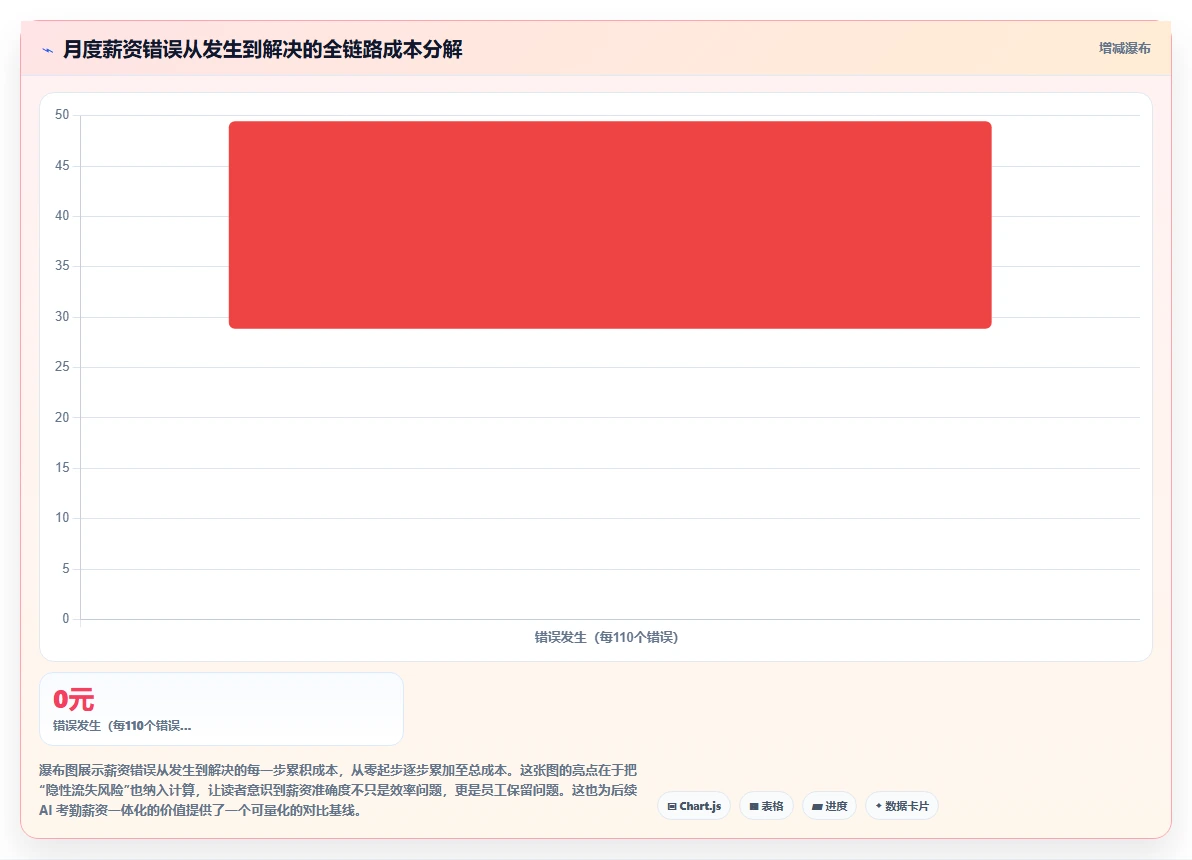Click the y-axis value 25
Screen dimensions: 1192x860
[x=62, y=367]
